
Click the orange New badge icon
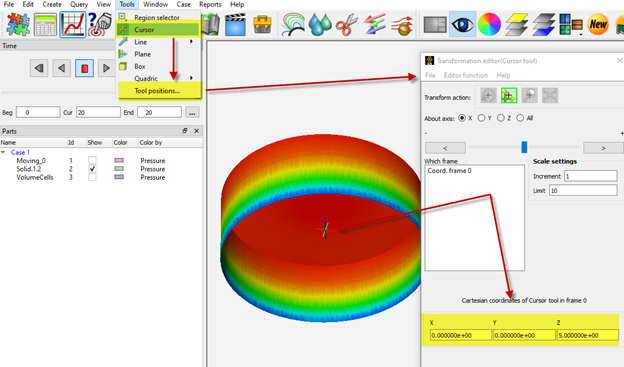click(598, 25)
